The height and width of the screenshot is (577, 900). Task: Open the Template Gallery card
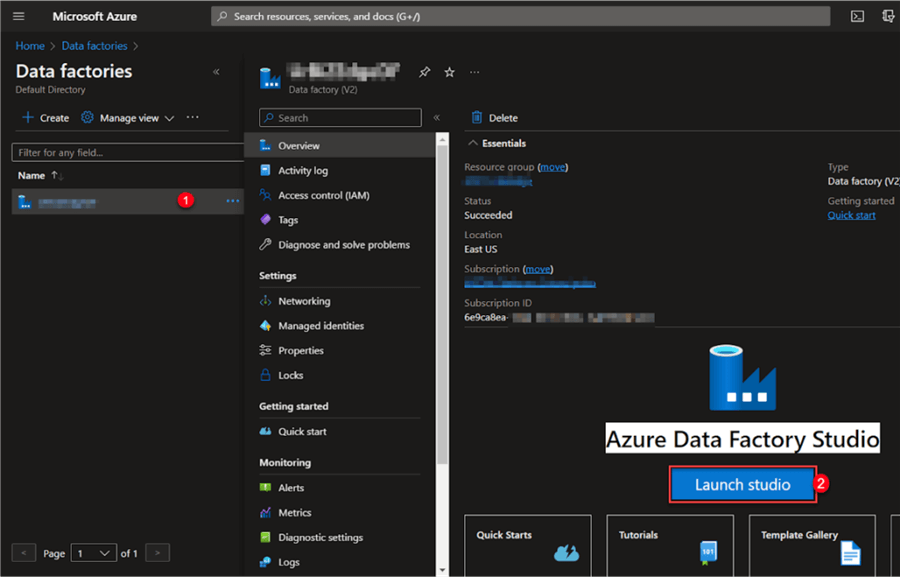[812, 545]
